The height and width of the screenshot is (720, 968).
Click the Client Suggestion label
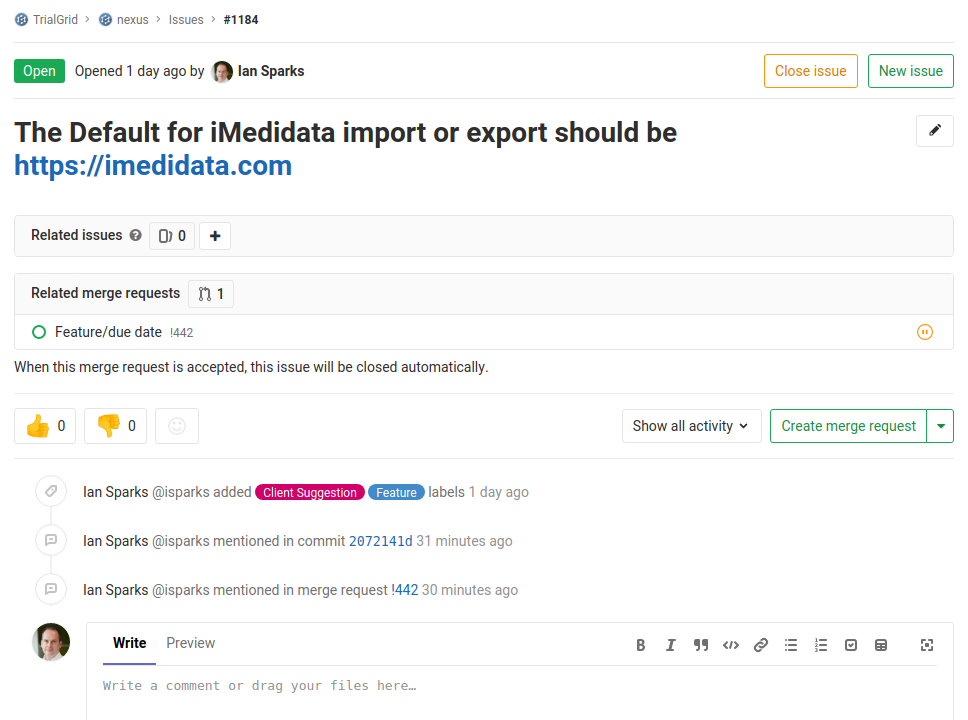point(310,492)
